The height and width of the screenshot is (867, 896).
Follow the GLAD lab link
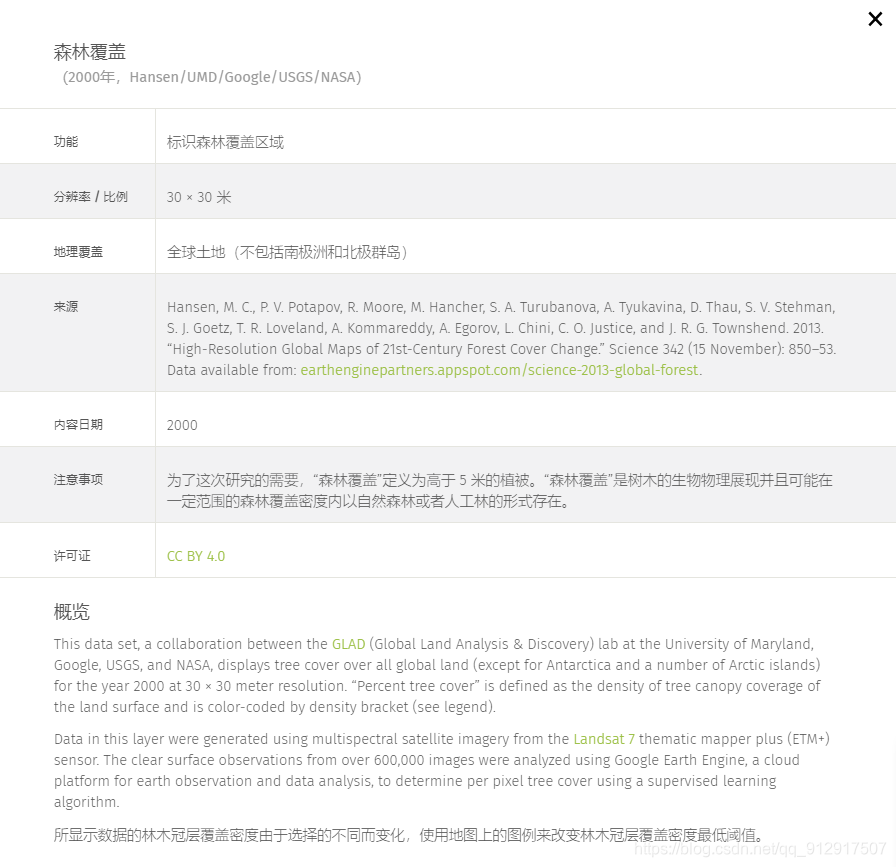pos(348,644)
